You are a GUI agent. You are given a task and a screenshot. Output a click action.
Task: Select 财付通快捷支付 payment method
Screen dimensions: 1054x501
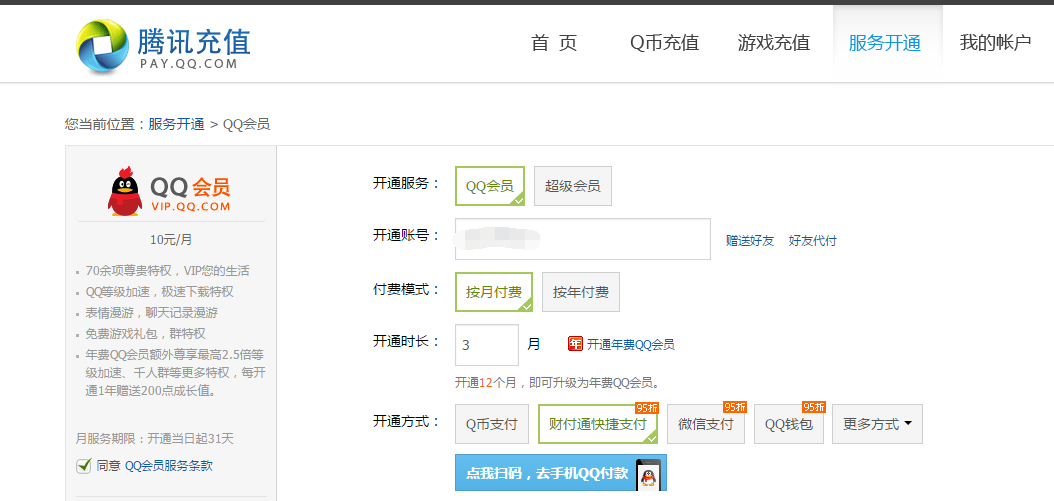point(598,424)
